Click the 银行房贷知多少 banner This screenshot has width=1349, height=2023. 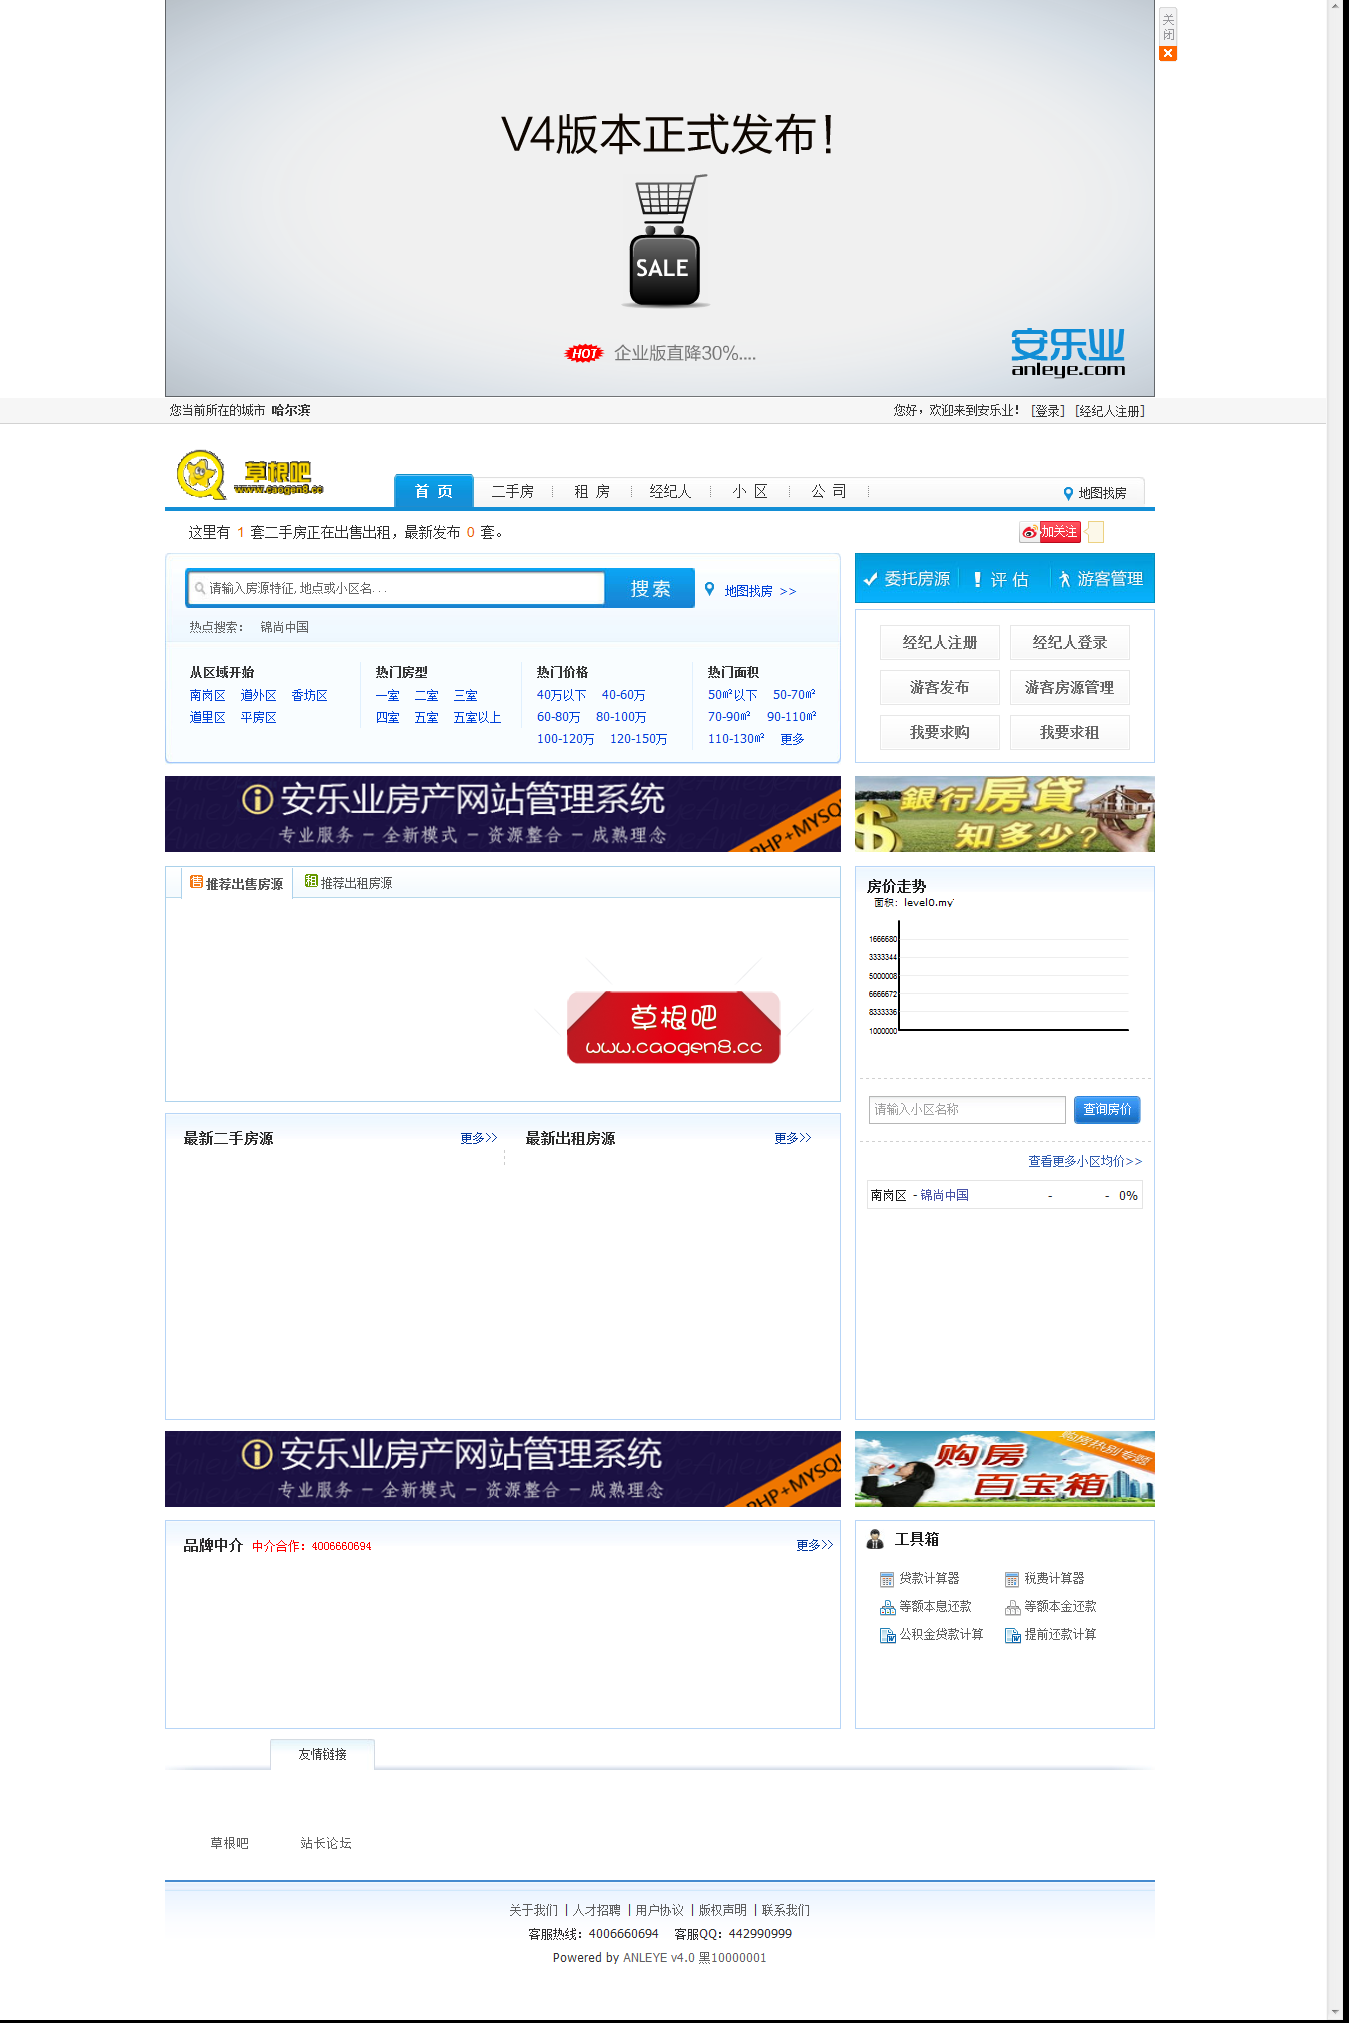pos(1004,814)
